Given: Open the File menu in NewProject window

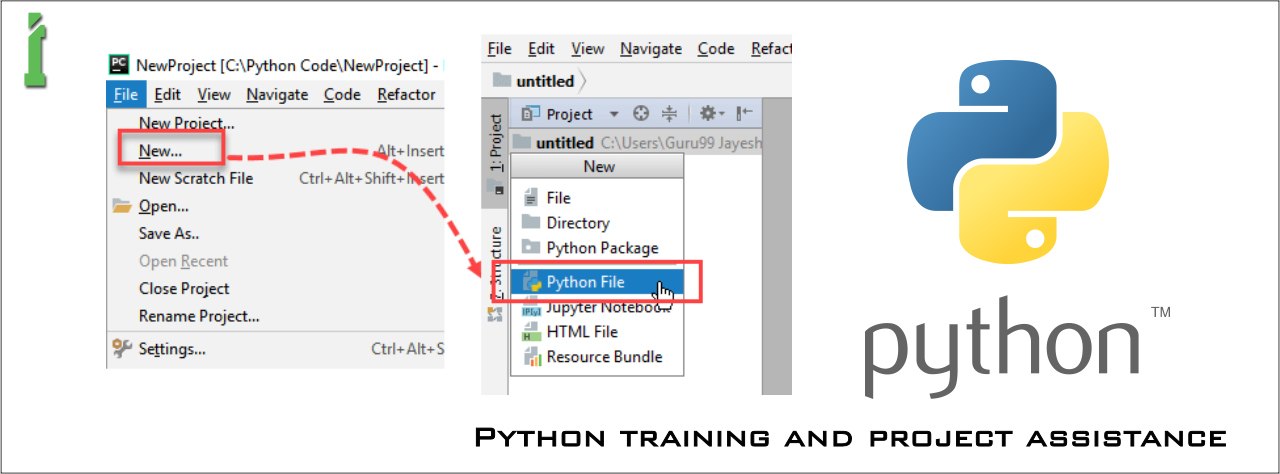Looking at the screenshot, I should pyautogui.click(x=126, y=95).
